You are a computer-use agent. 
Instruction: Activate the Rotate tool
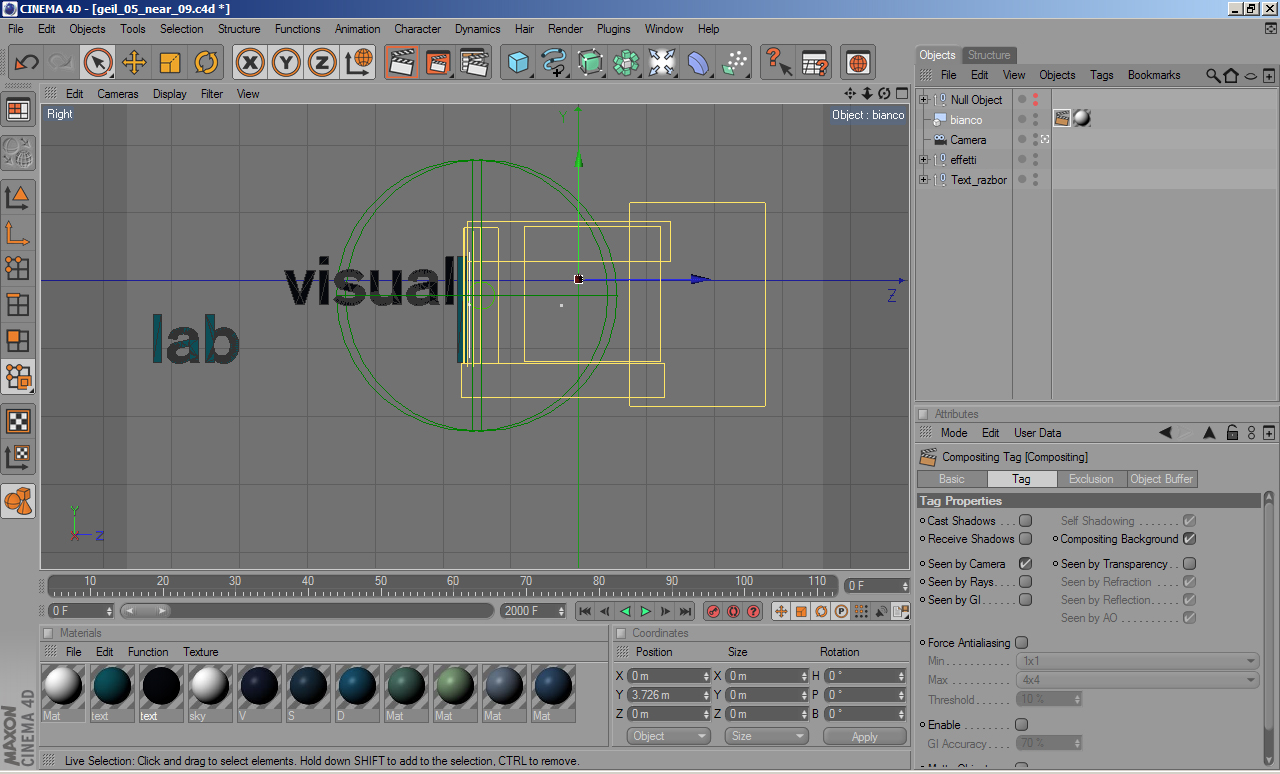point(206,63)
